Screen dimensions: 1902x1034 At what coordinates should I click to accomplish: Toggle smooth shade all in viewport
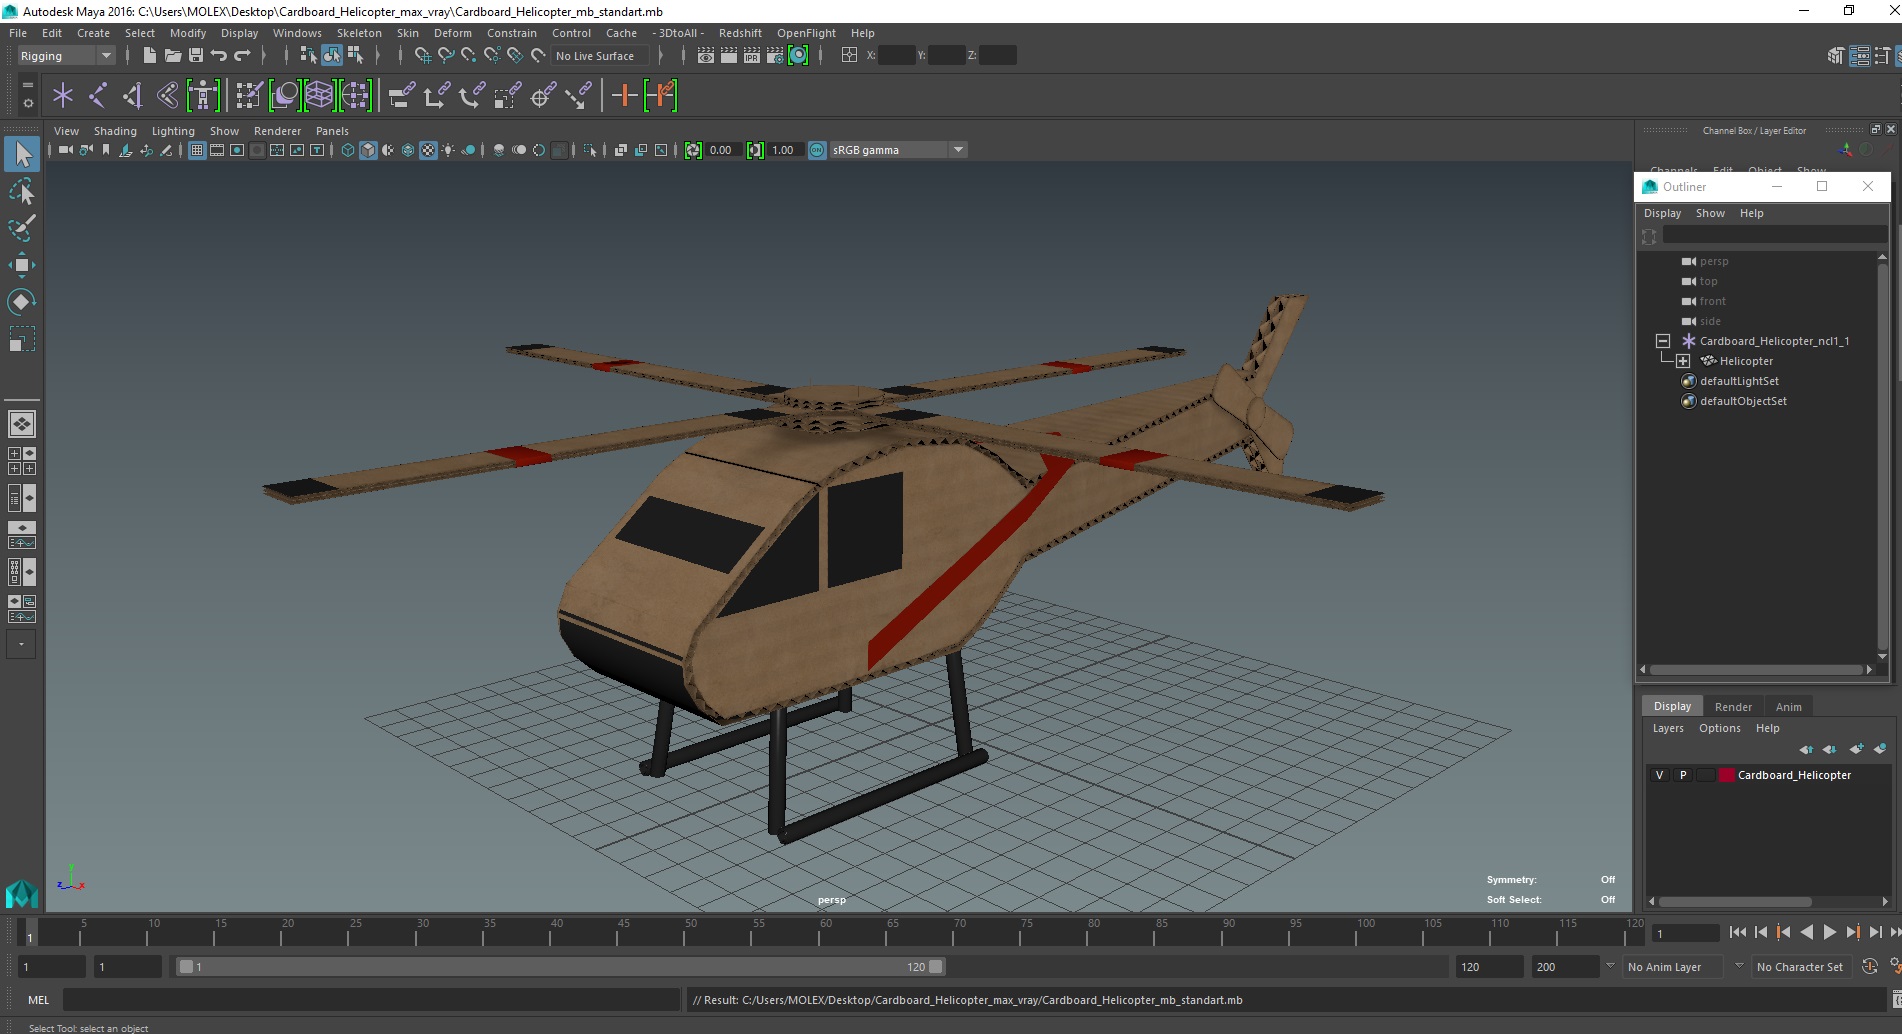pyautogui.click(x=368, y=150)
